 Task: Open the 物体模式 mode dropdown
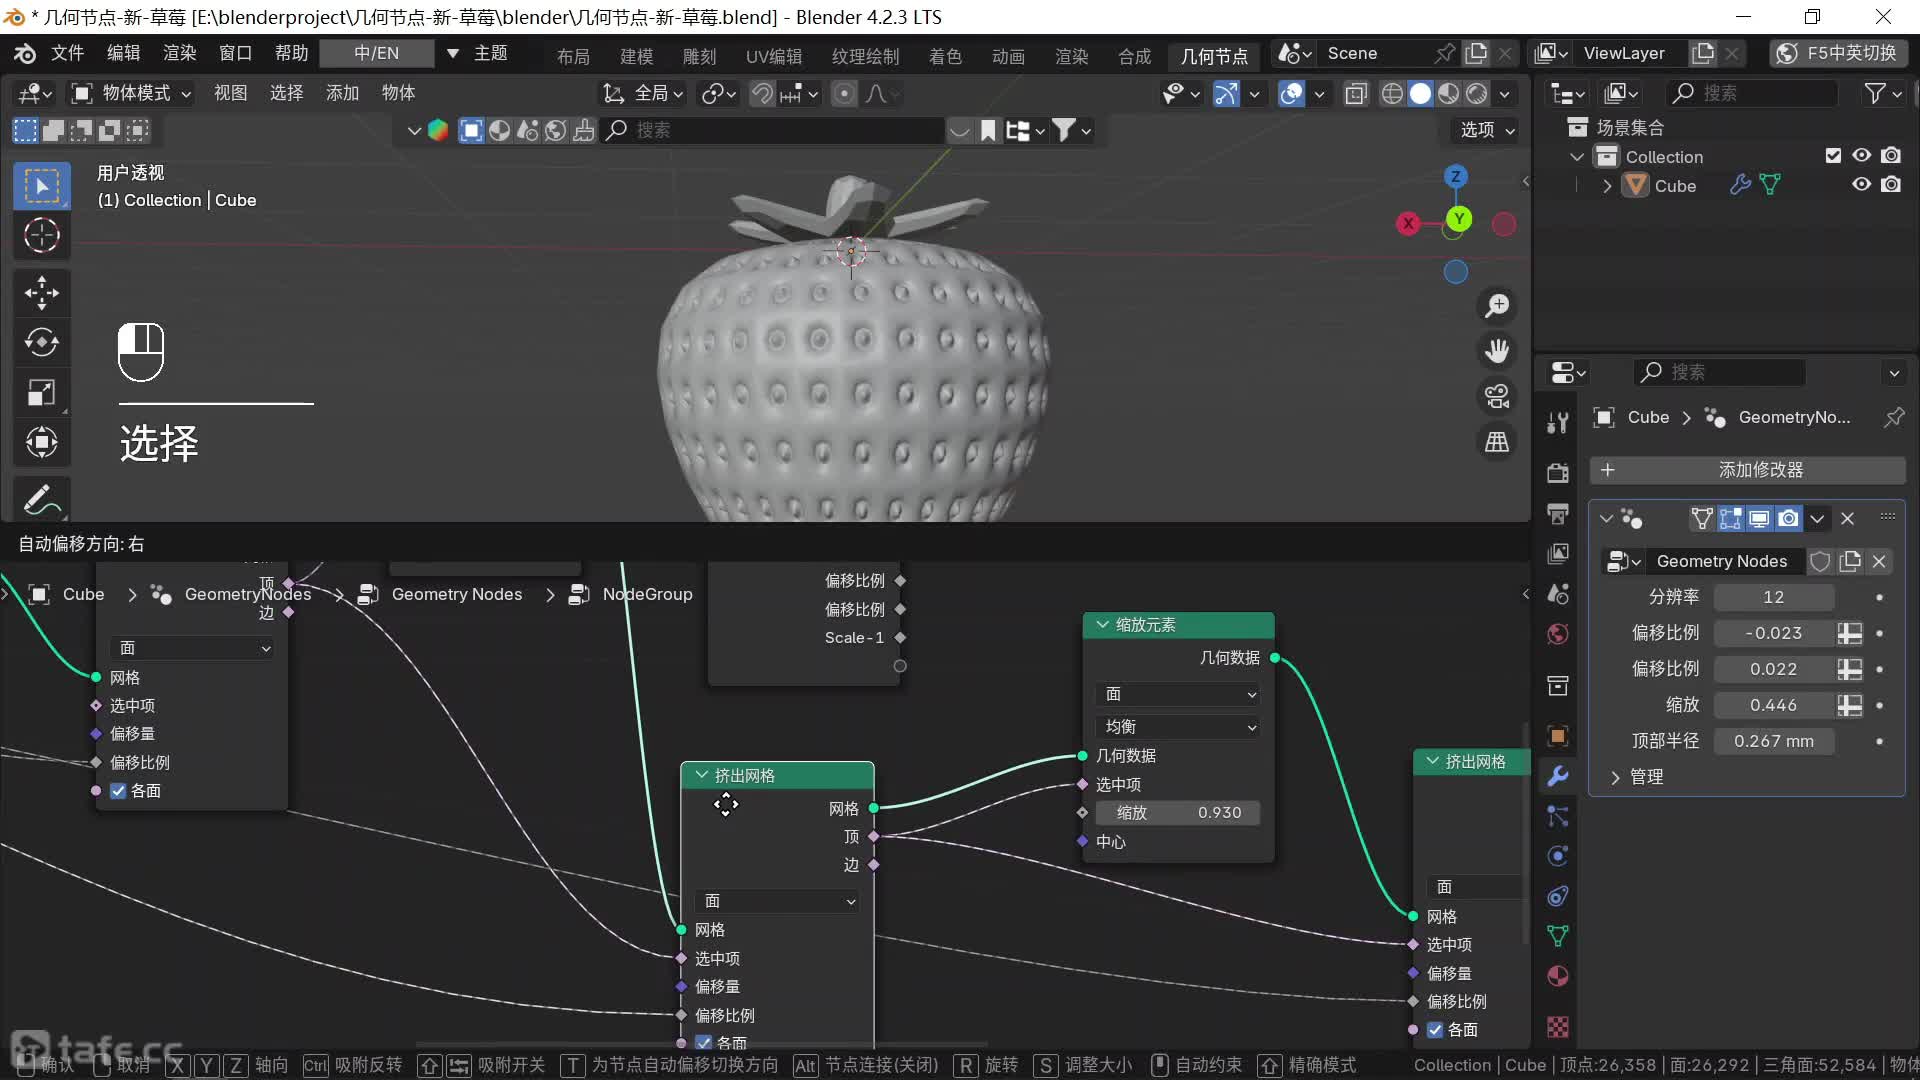point(131,93)
